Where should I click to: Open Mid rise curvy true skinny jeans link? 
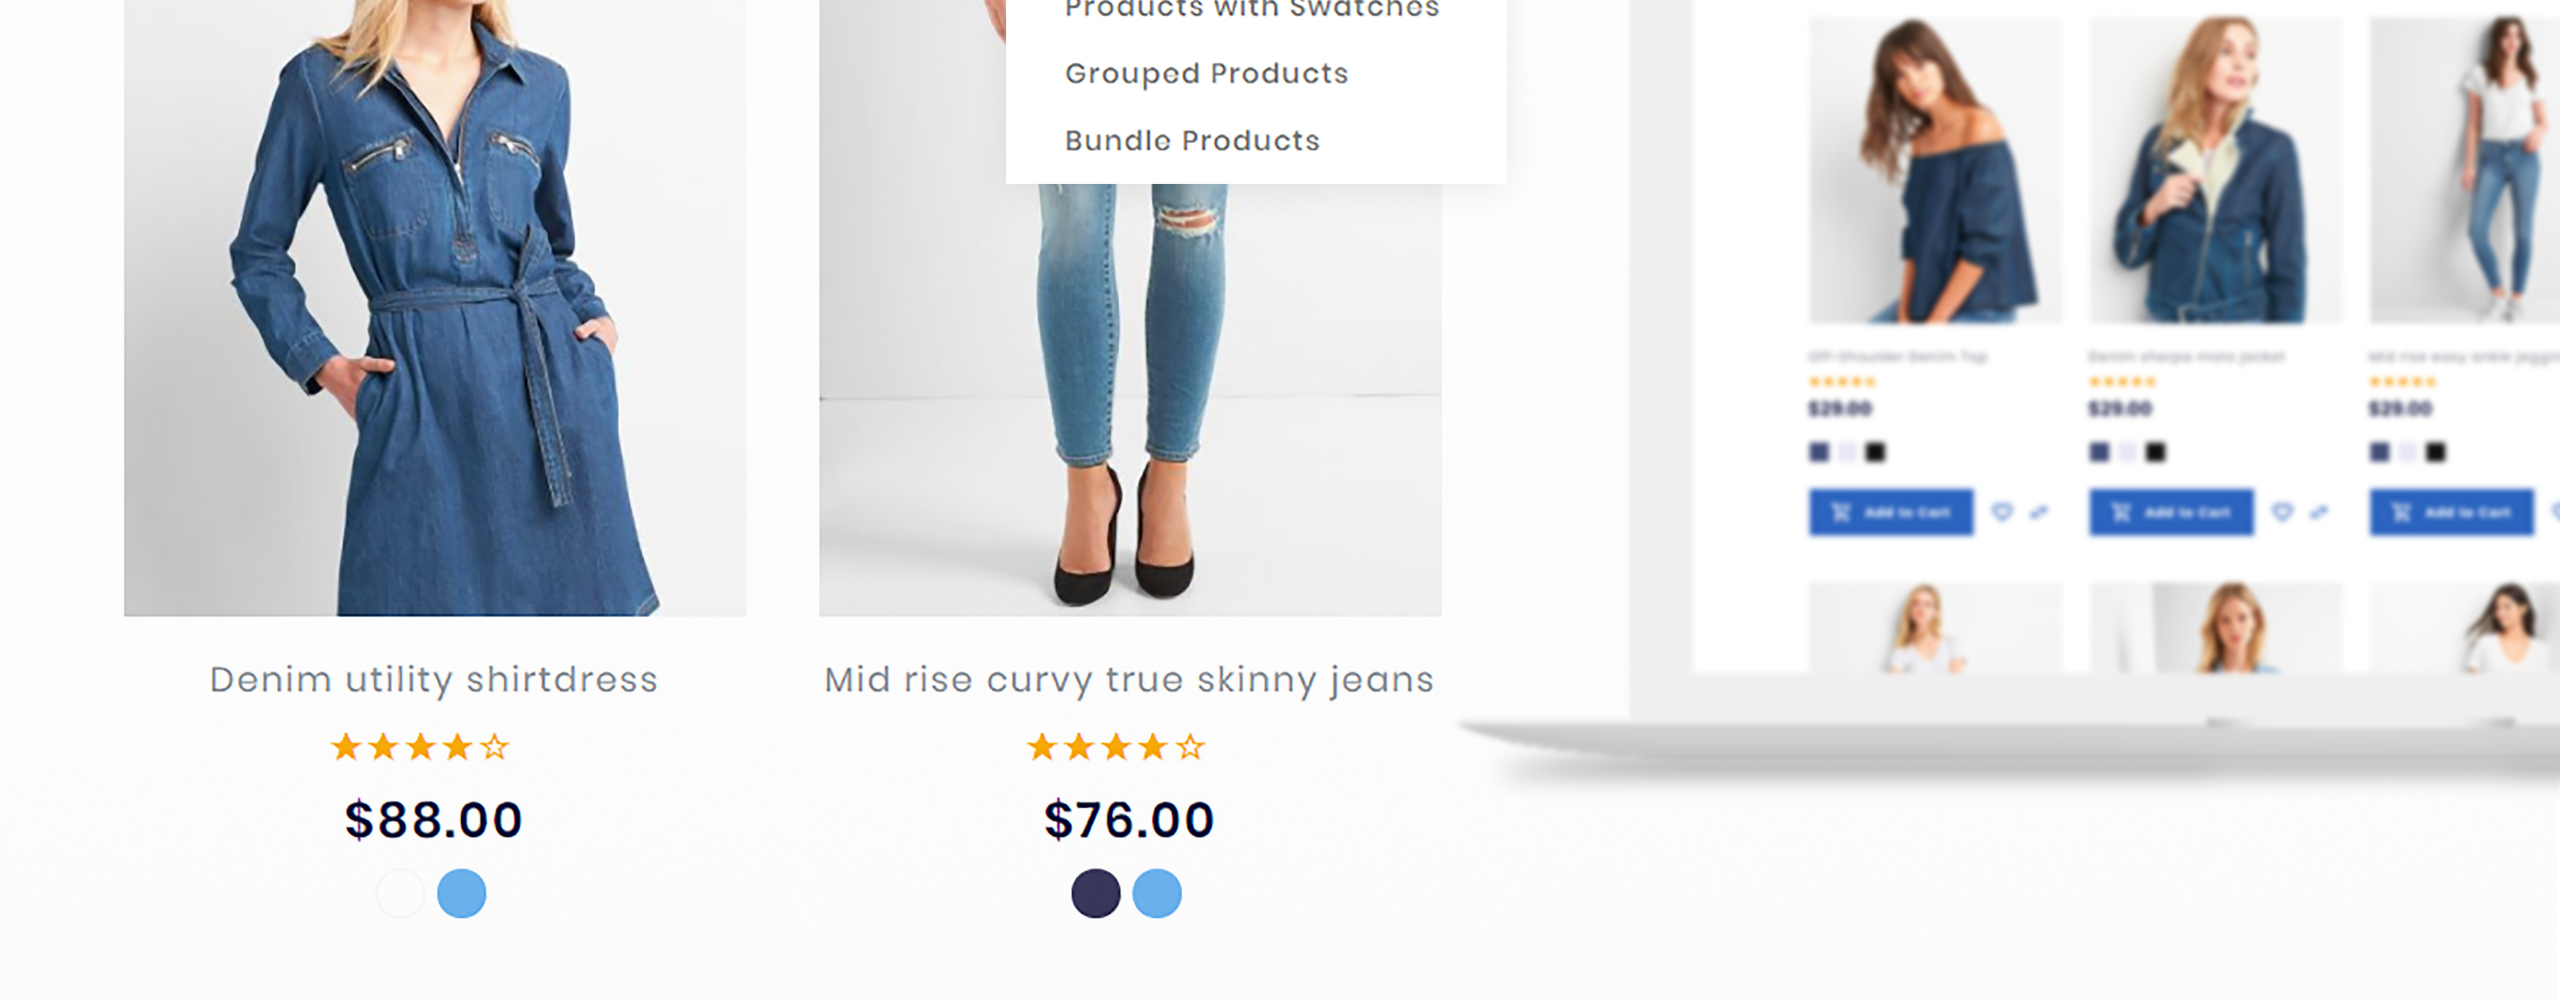click(x=1129, y=680)
